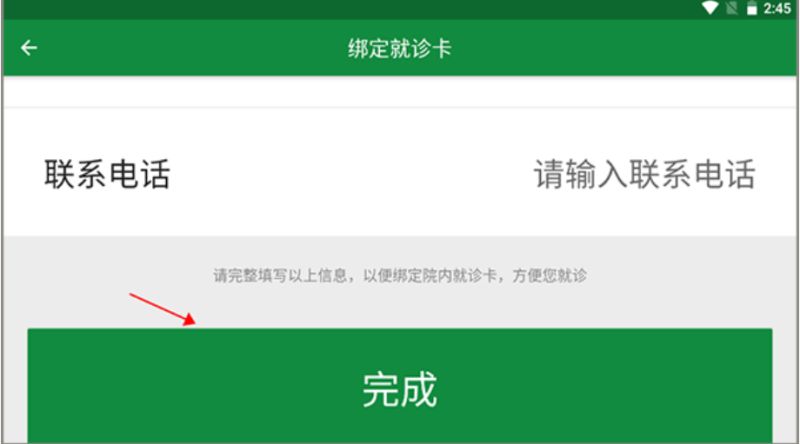Click the hint text 请完整填写以上信息
This screenshot has height=444, width=800.
click(x=283, y=276)
